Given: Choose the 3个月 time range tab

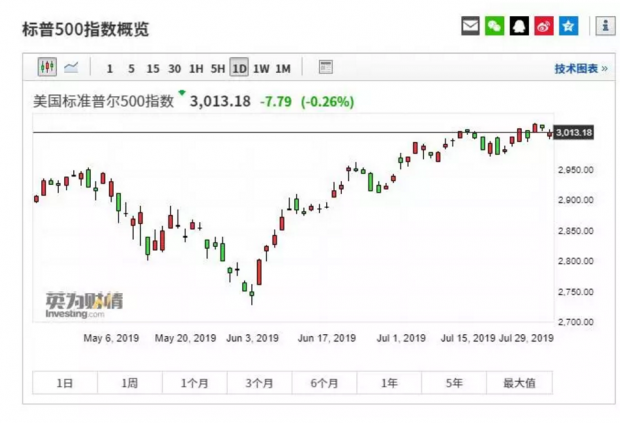Looking at the screenshot, I should pyautogui.click(x=259, y=383).
